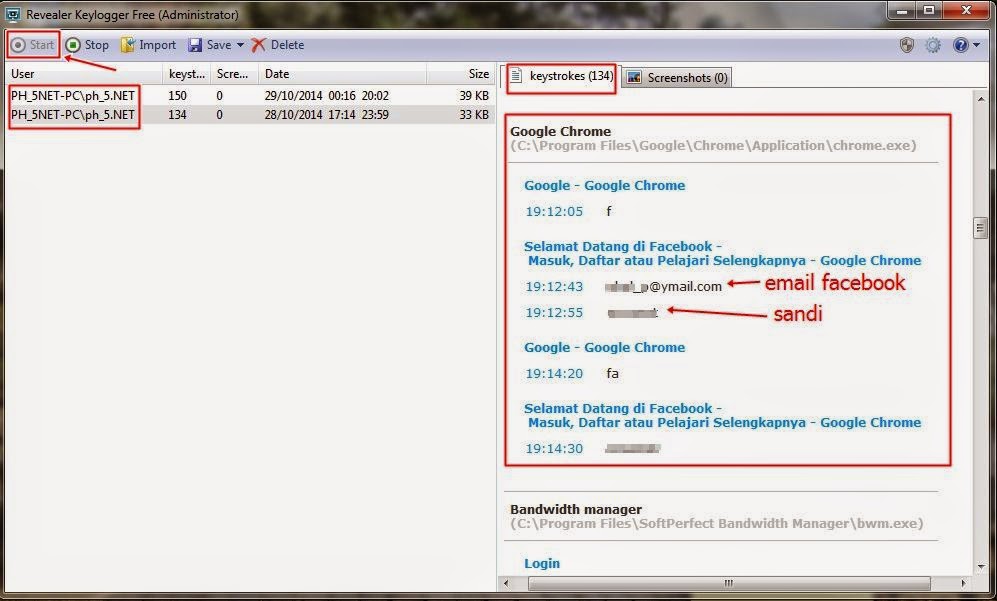Click the chrome.exe file path text
Viewport: 997px width, 601px height.
[713, 146]
